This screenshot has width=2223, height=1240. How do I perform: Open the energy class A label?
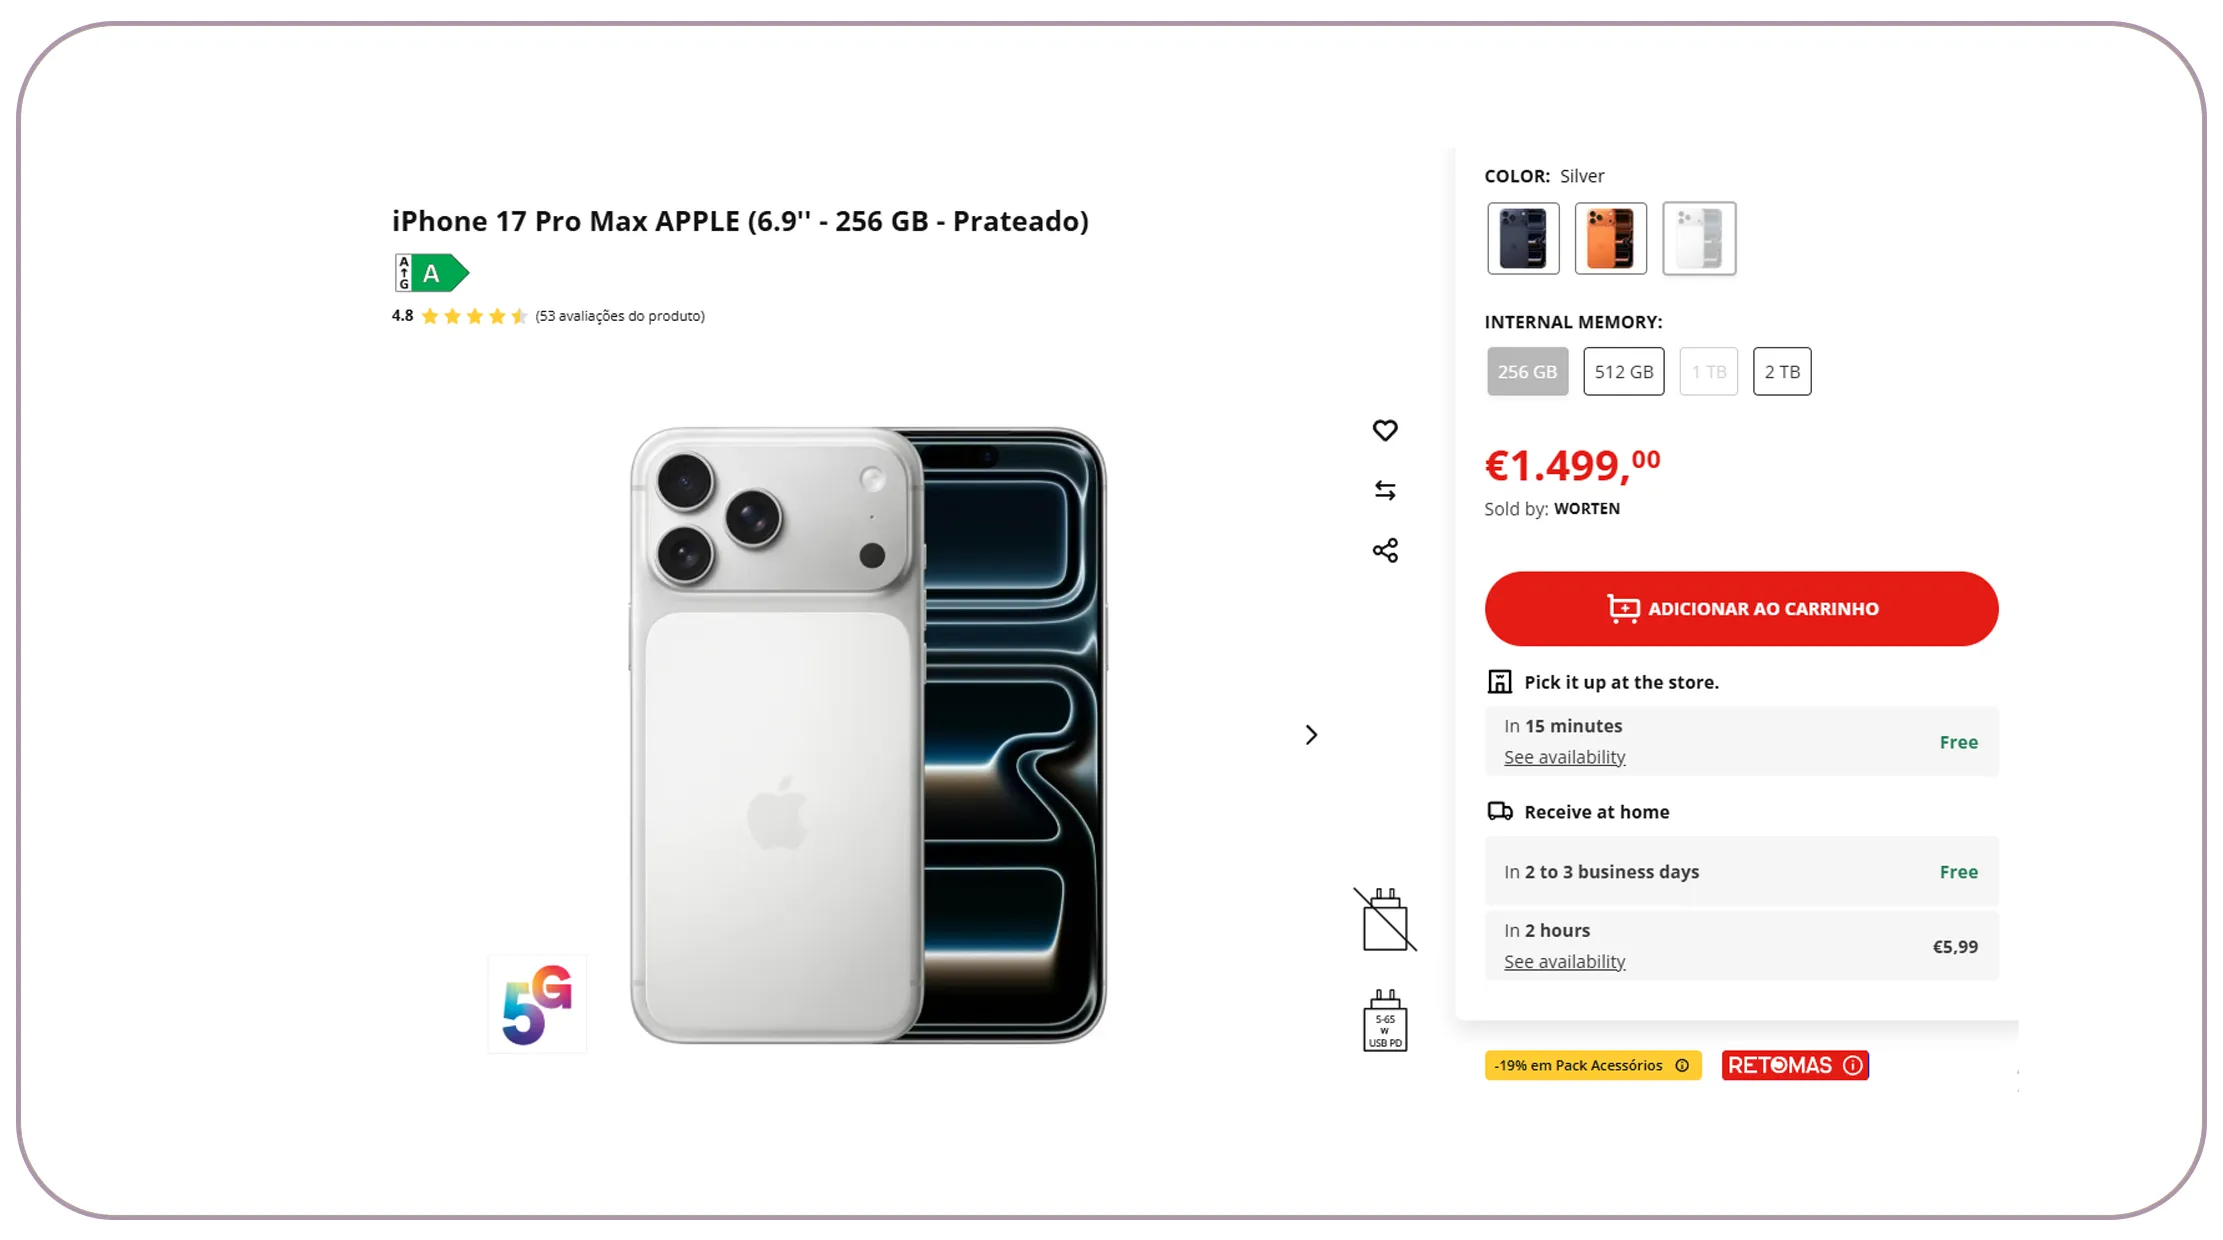tap(431, 273)
